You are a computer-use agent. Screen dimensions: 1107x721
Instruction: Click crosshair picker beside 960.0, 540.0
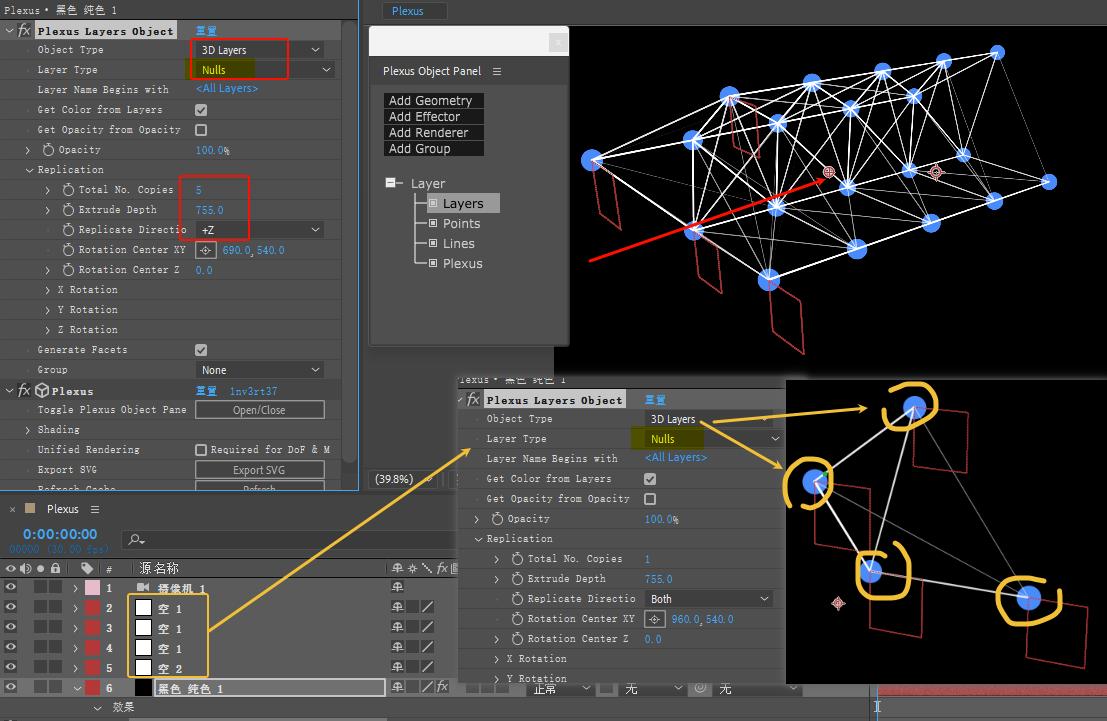(x=654, y=619)
